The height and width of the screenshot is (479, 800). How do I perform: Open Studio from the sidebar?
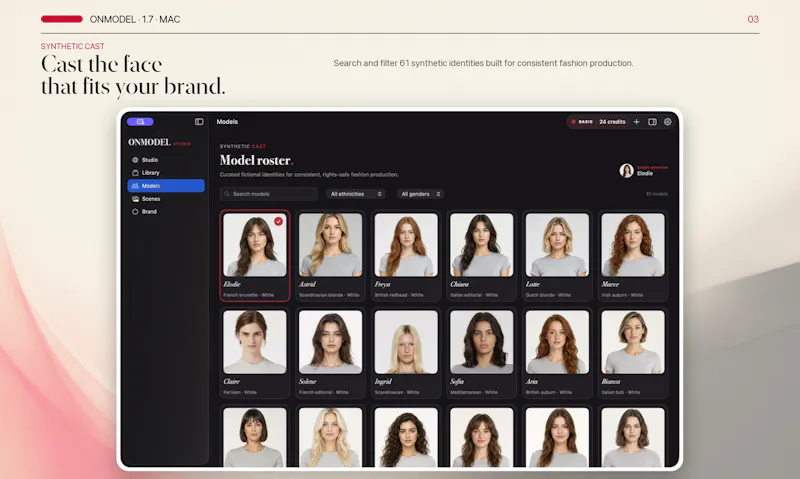[166, 160]
